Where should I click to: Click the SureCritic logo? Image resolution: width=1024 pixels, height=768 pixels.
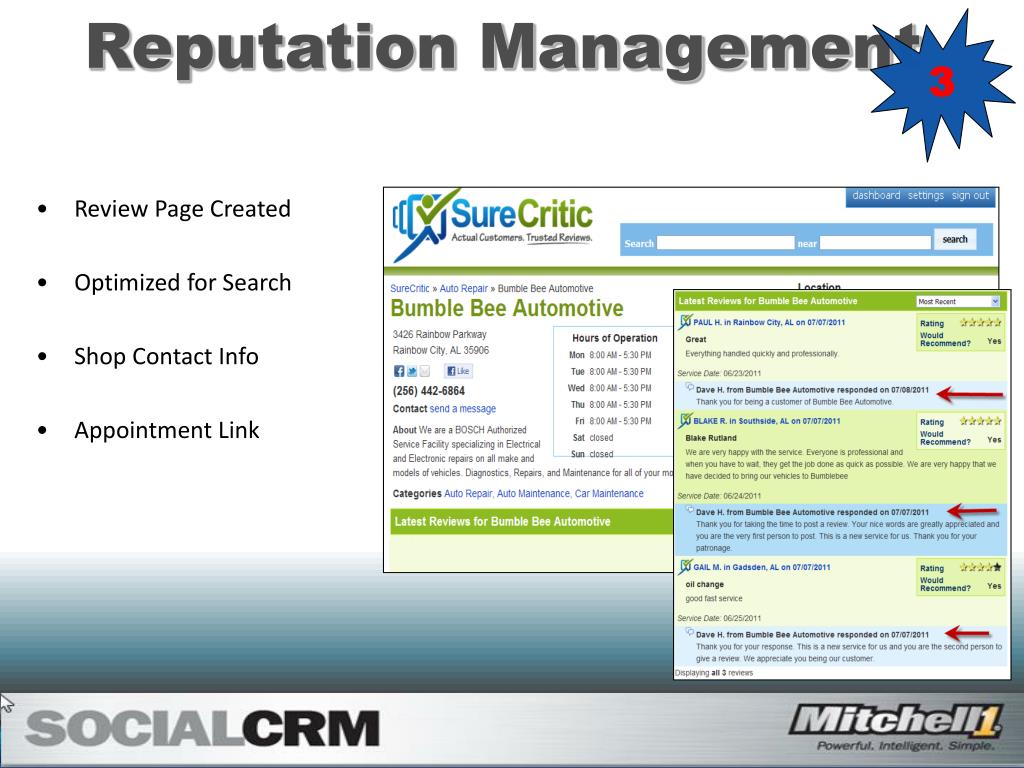492,224
